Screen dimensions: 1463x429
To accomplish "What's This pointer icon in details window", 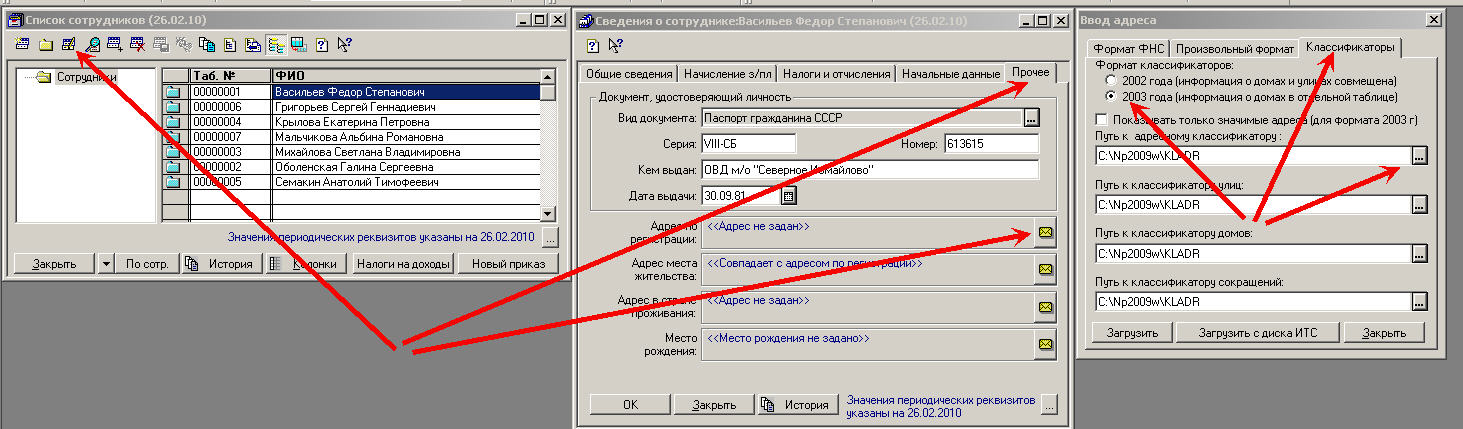I will 615,44.
